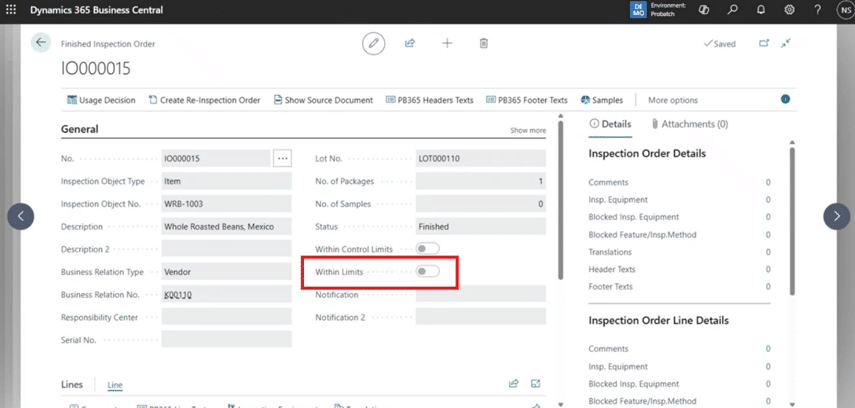Open the search magnifier in top bar

(733, 10)
